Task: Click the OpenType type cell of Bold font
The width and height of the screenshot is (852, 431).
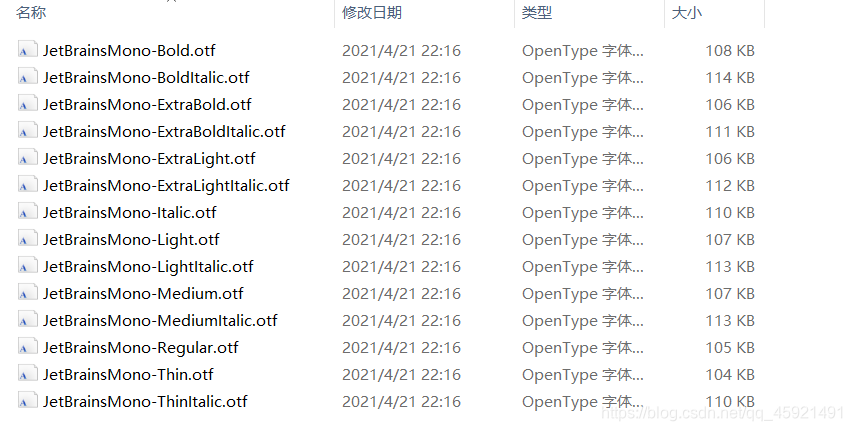Action: tap(582, 51)
